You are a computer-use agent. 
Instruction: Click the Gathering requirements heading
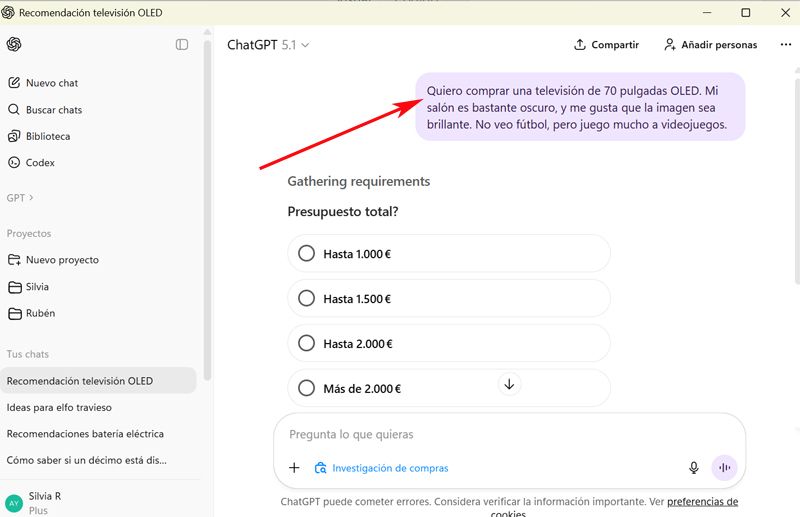point(359,181)
